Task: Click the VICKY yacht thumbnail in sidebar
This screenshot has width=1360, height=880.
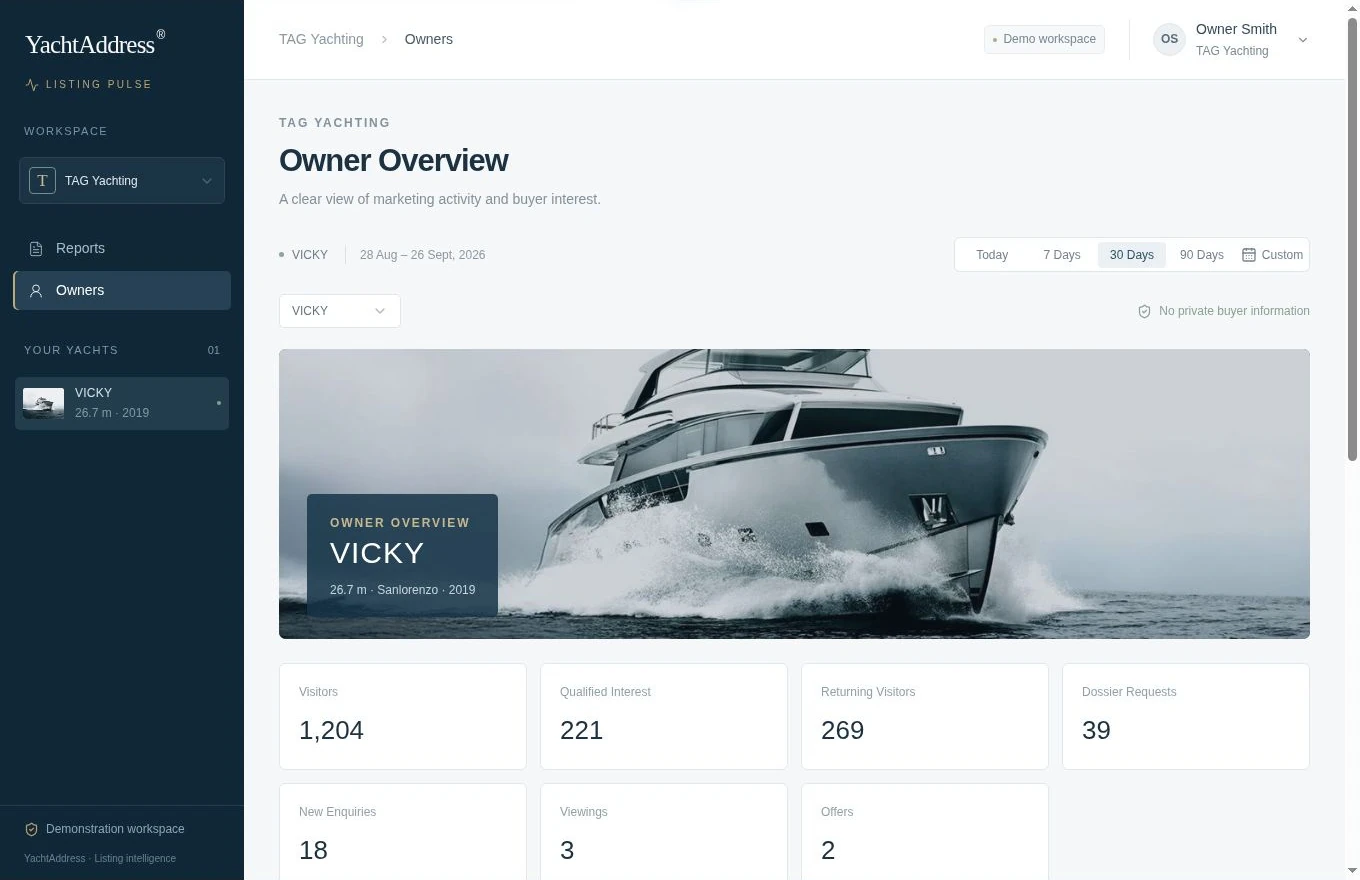Action: click(43, 403)
